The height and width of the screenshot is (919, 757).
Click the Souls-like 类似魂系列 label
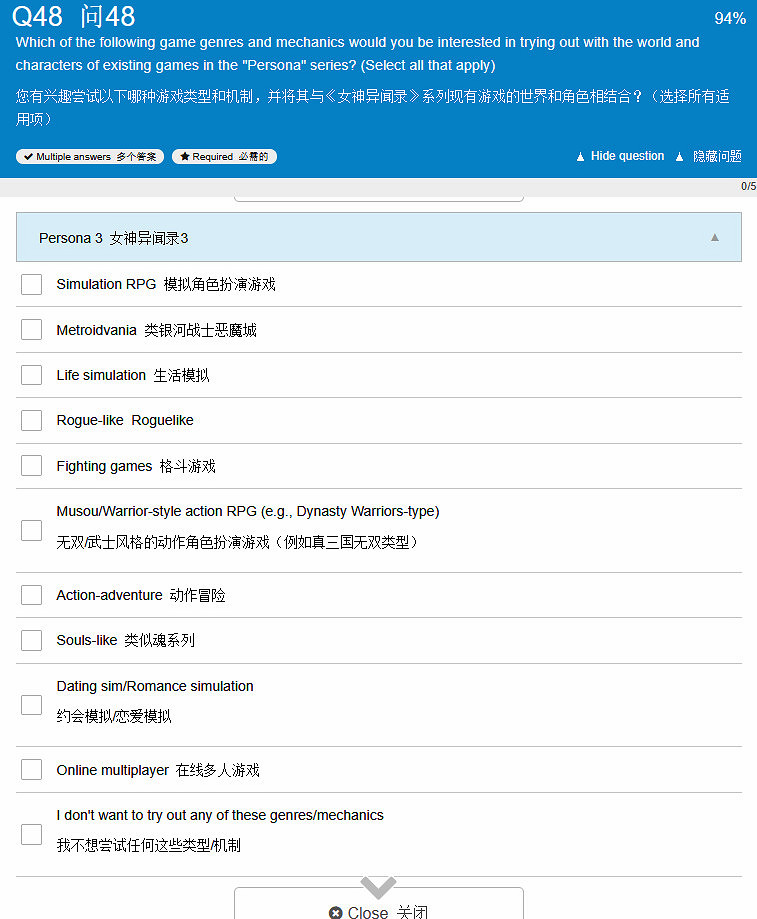125,640
